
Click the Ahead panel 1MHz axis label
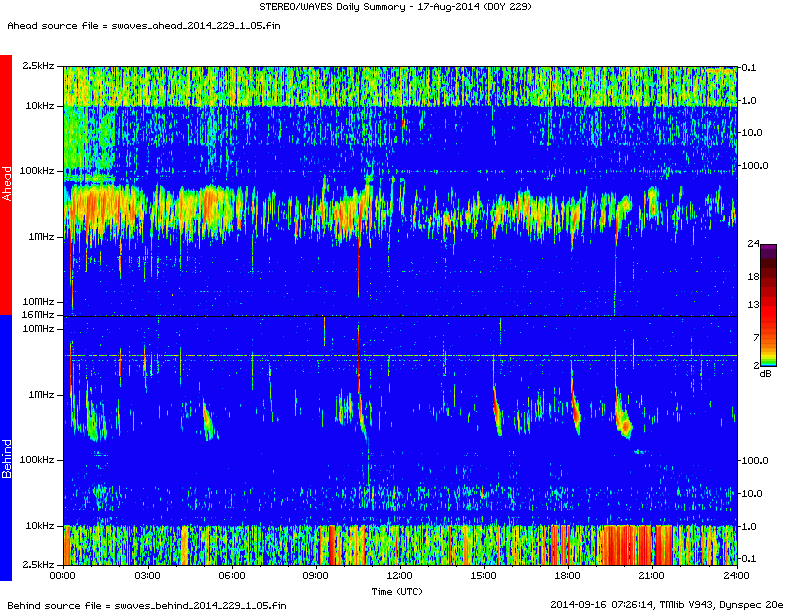(x=41, y=236)
